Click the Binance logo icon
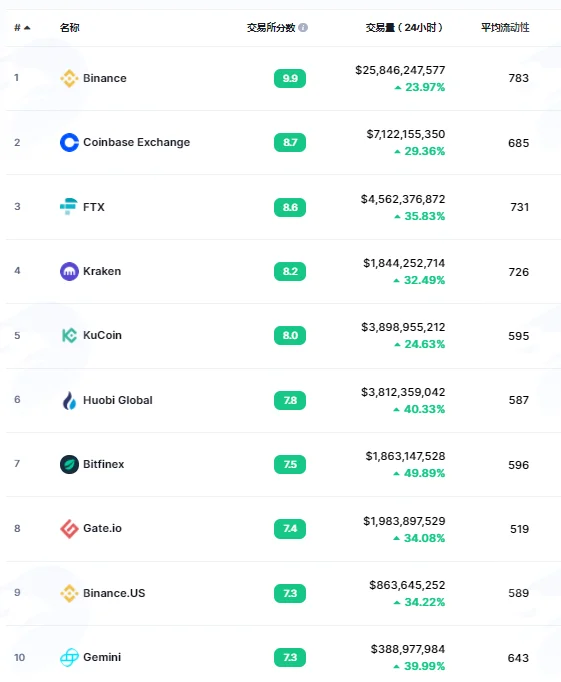Screen dimensions: 561x682 coord(69,78)
